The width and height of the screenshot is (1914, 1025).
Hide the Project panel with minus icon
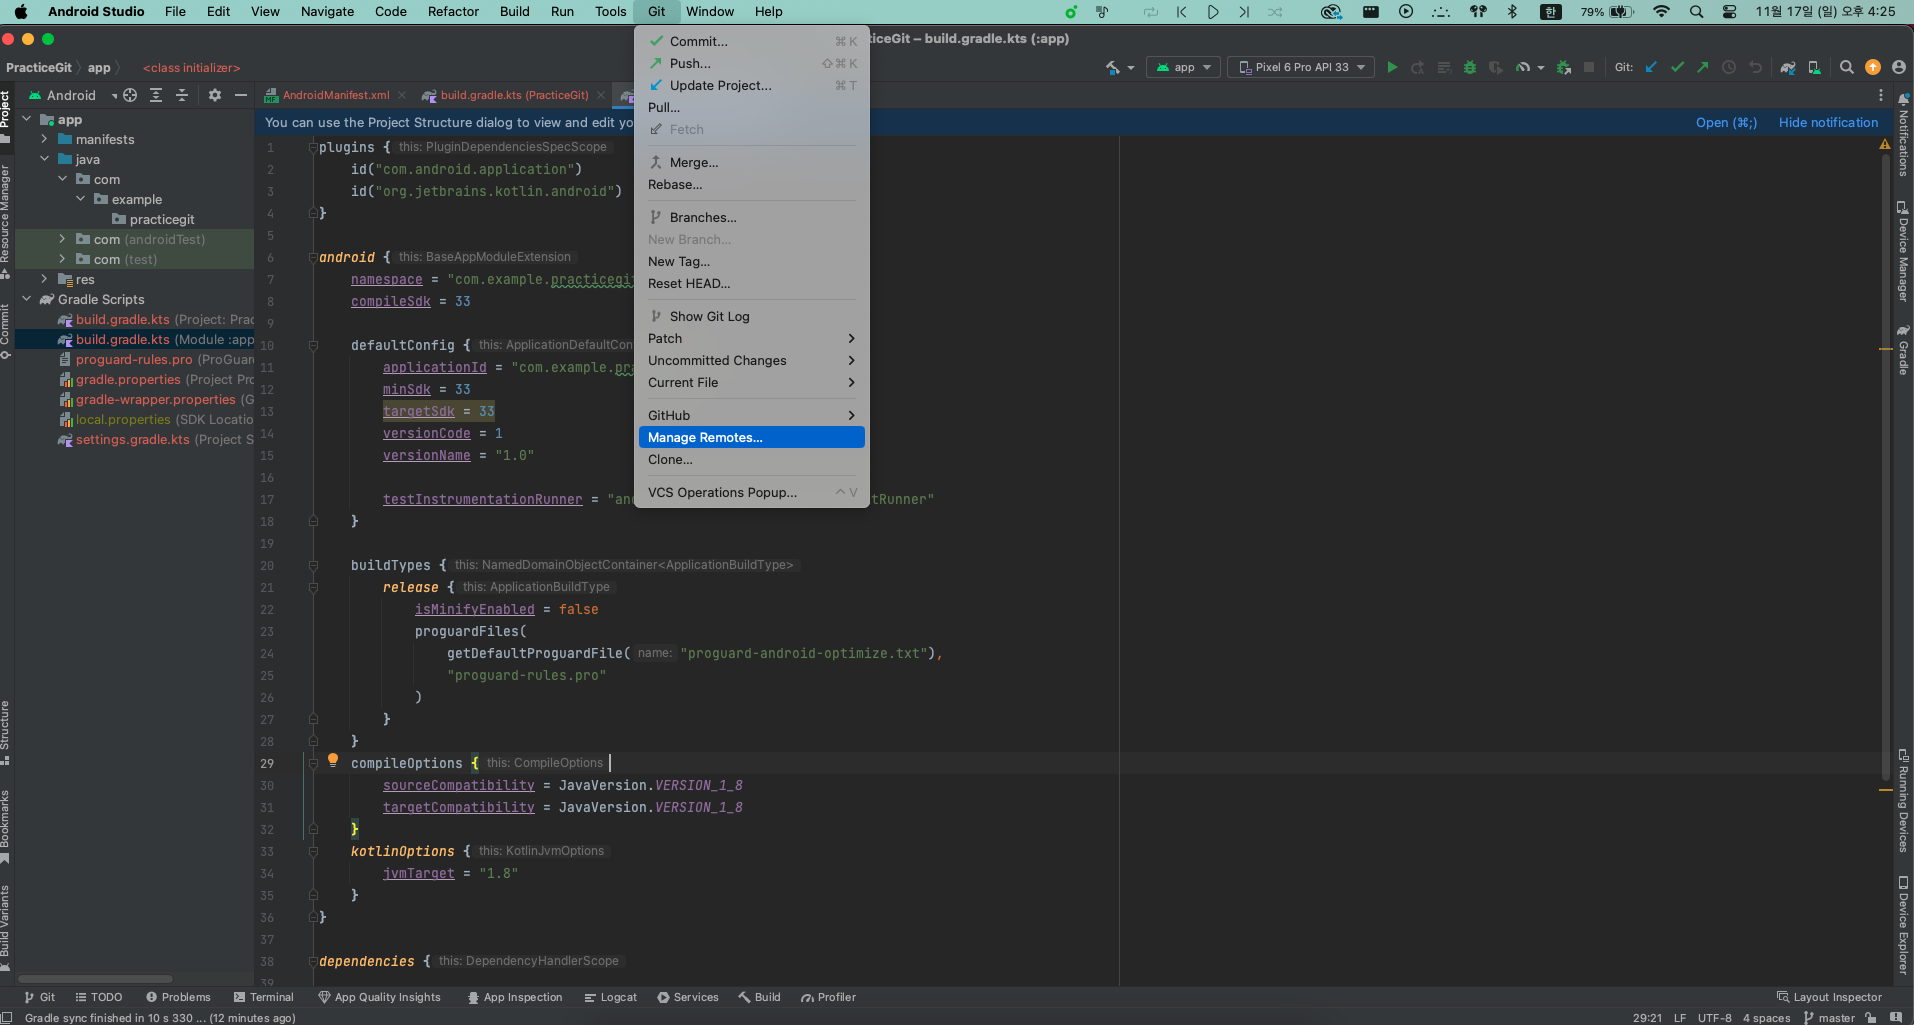click(x=241, y=95)
